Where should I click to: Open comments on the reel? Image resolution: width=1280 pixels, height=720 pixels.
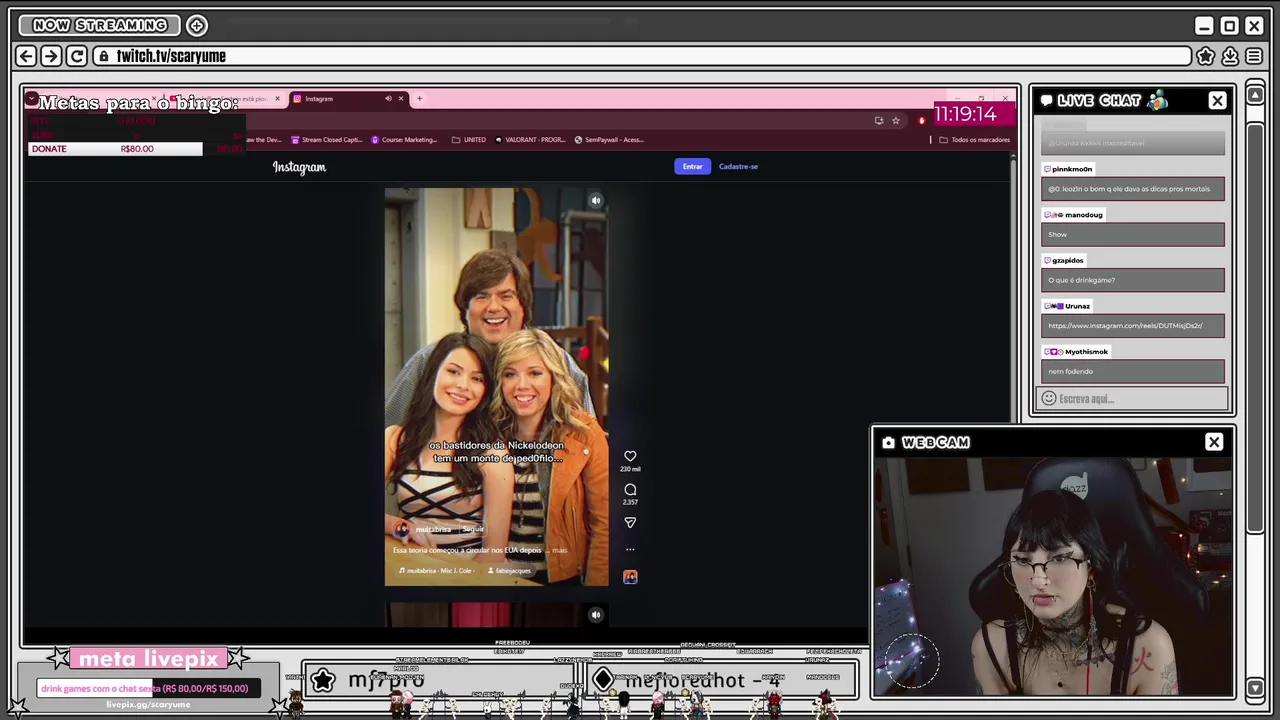pos(630,490)
